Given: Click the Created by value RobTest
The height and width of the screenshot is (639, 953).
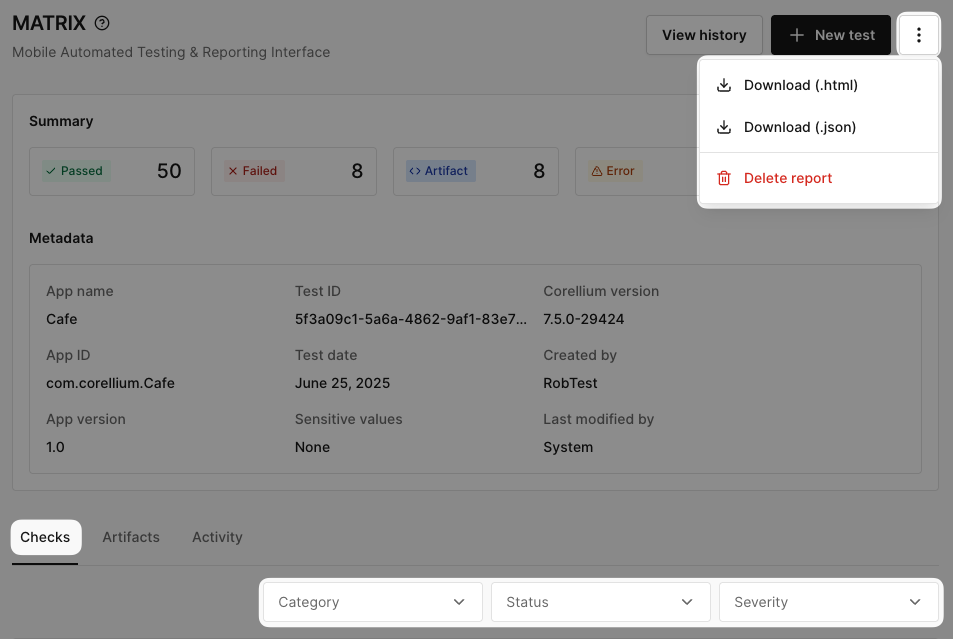Looking at the screenshot, I should point(570,383).
